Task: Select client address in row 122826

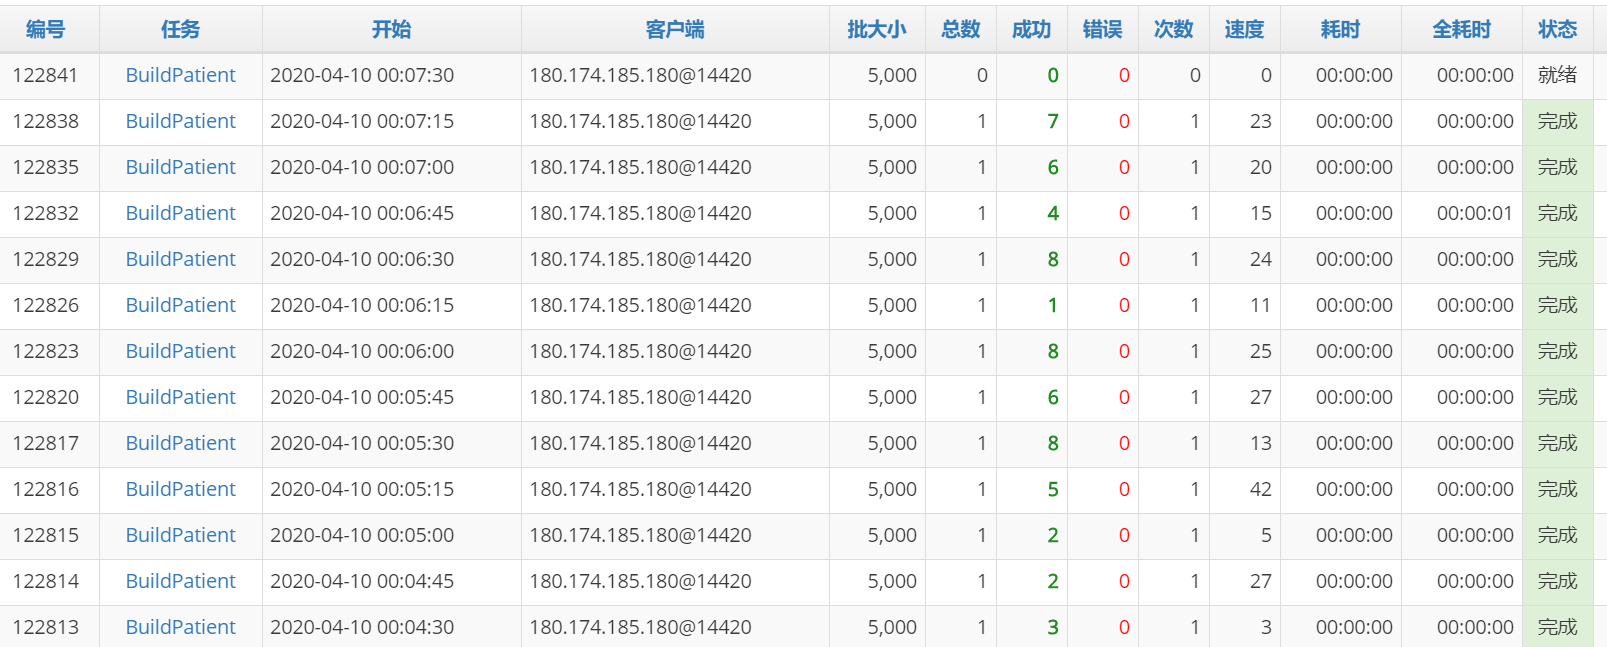Action: tap(640, 306)
